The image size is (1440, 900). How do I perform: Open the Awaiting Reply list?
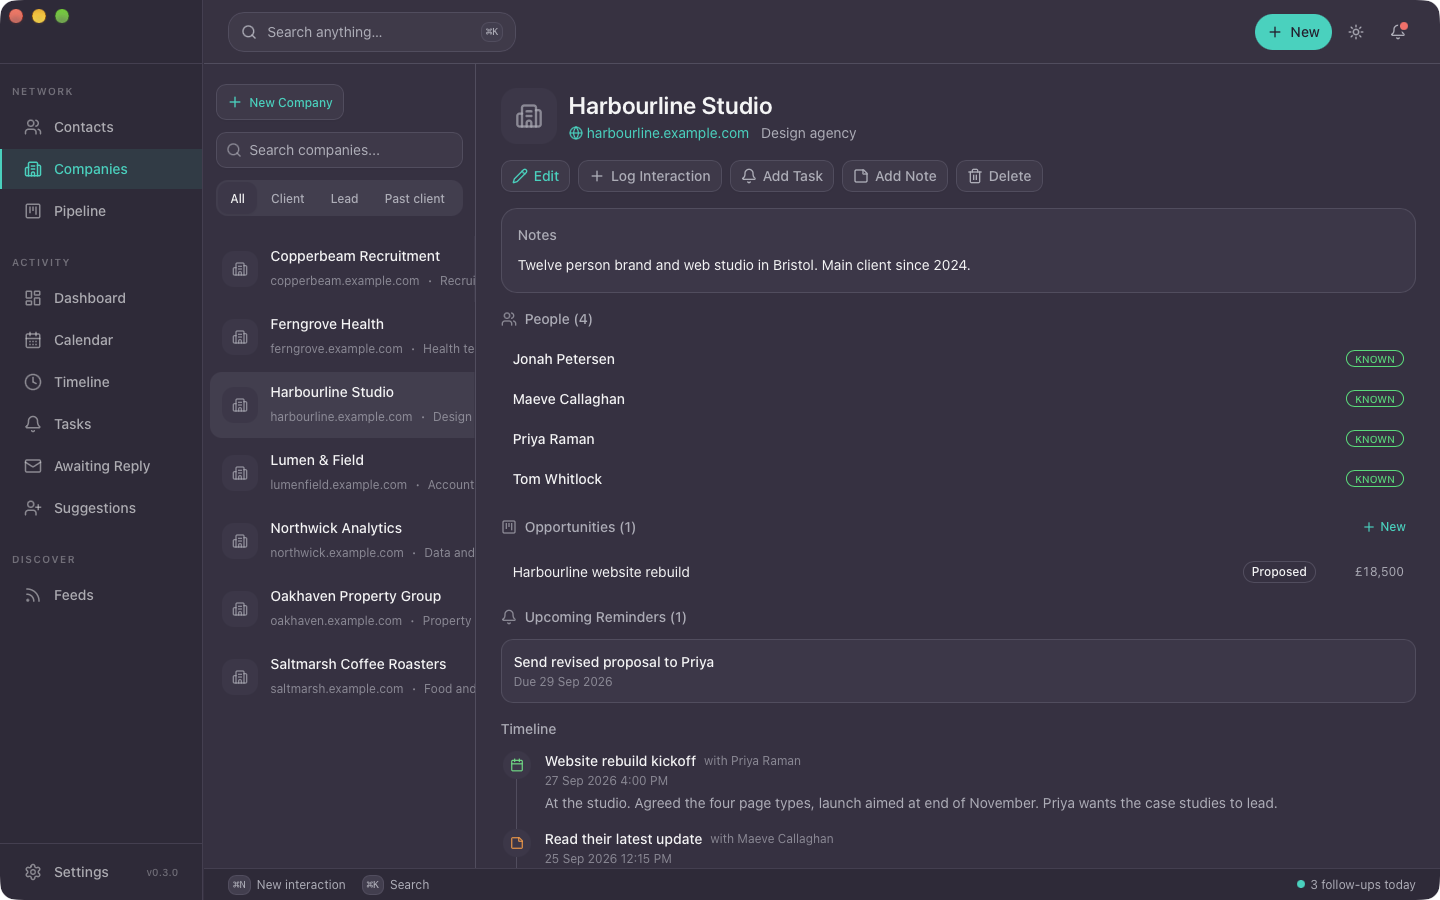pos(101,466)
